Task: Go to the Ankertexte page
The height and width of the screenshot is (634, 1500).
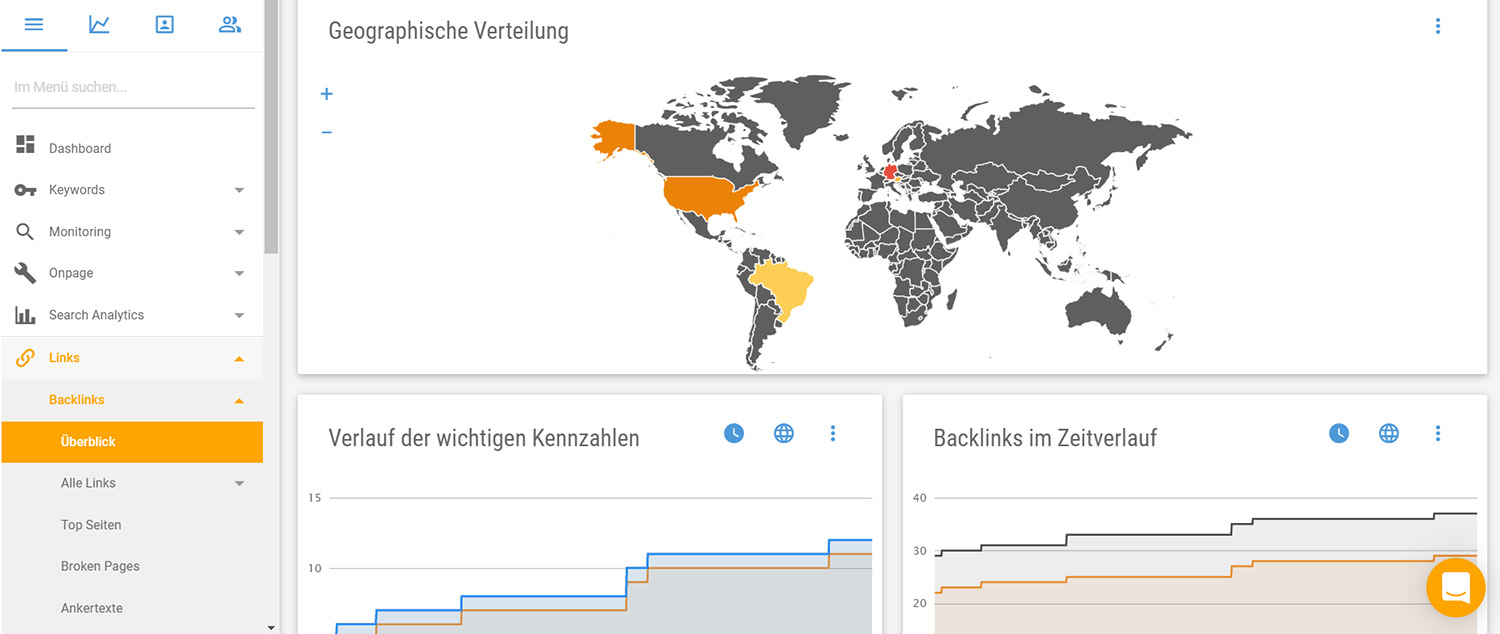Action: point(92,608)
